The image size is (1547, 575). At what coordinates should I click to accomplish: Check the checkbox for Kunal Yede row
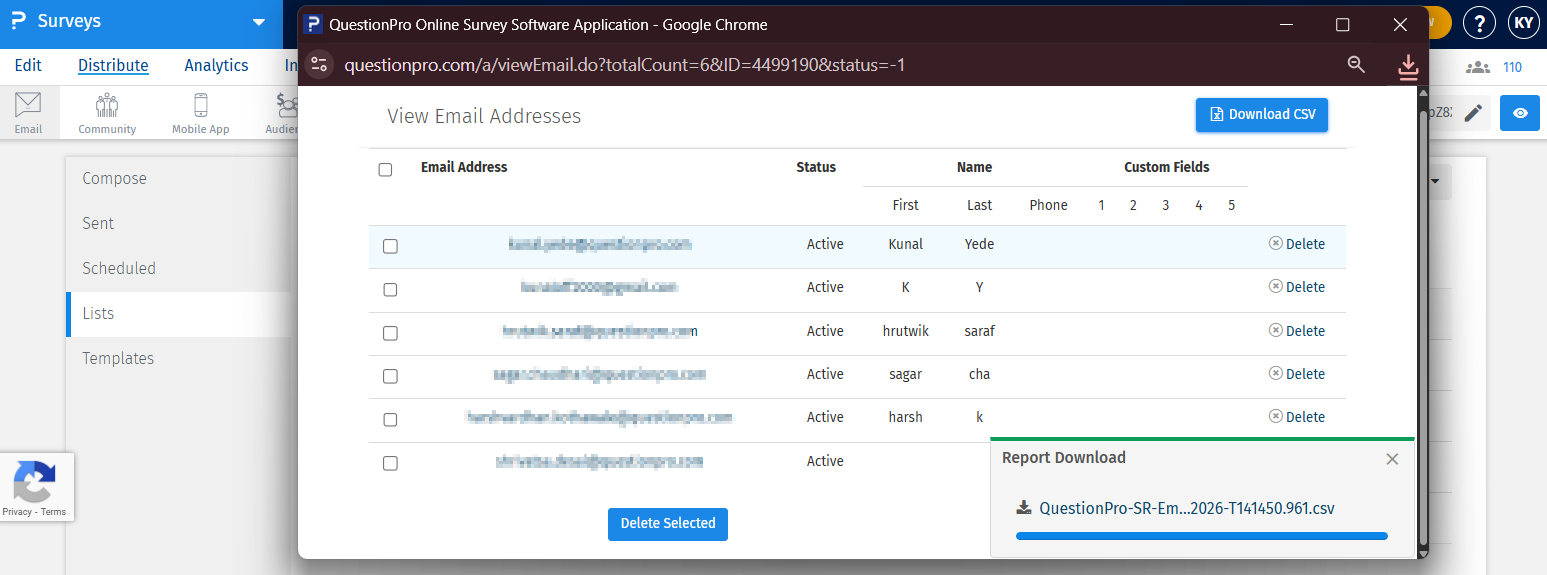click(x=390, y=246)
